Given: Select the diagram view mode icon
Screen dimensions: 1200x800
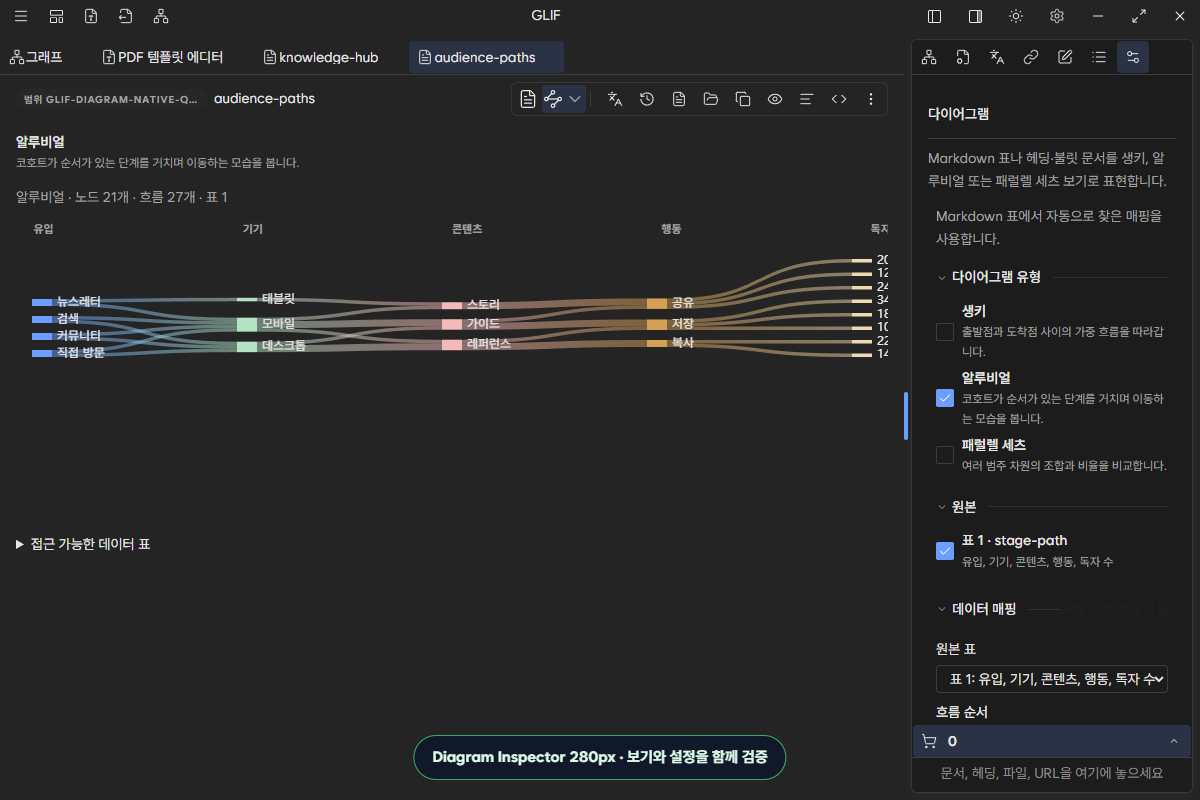Looking at the screenshot, I should pos(553,99).
